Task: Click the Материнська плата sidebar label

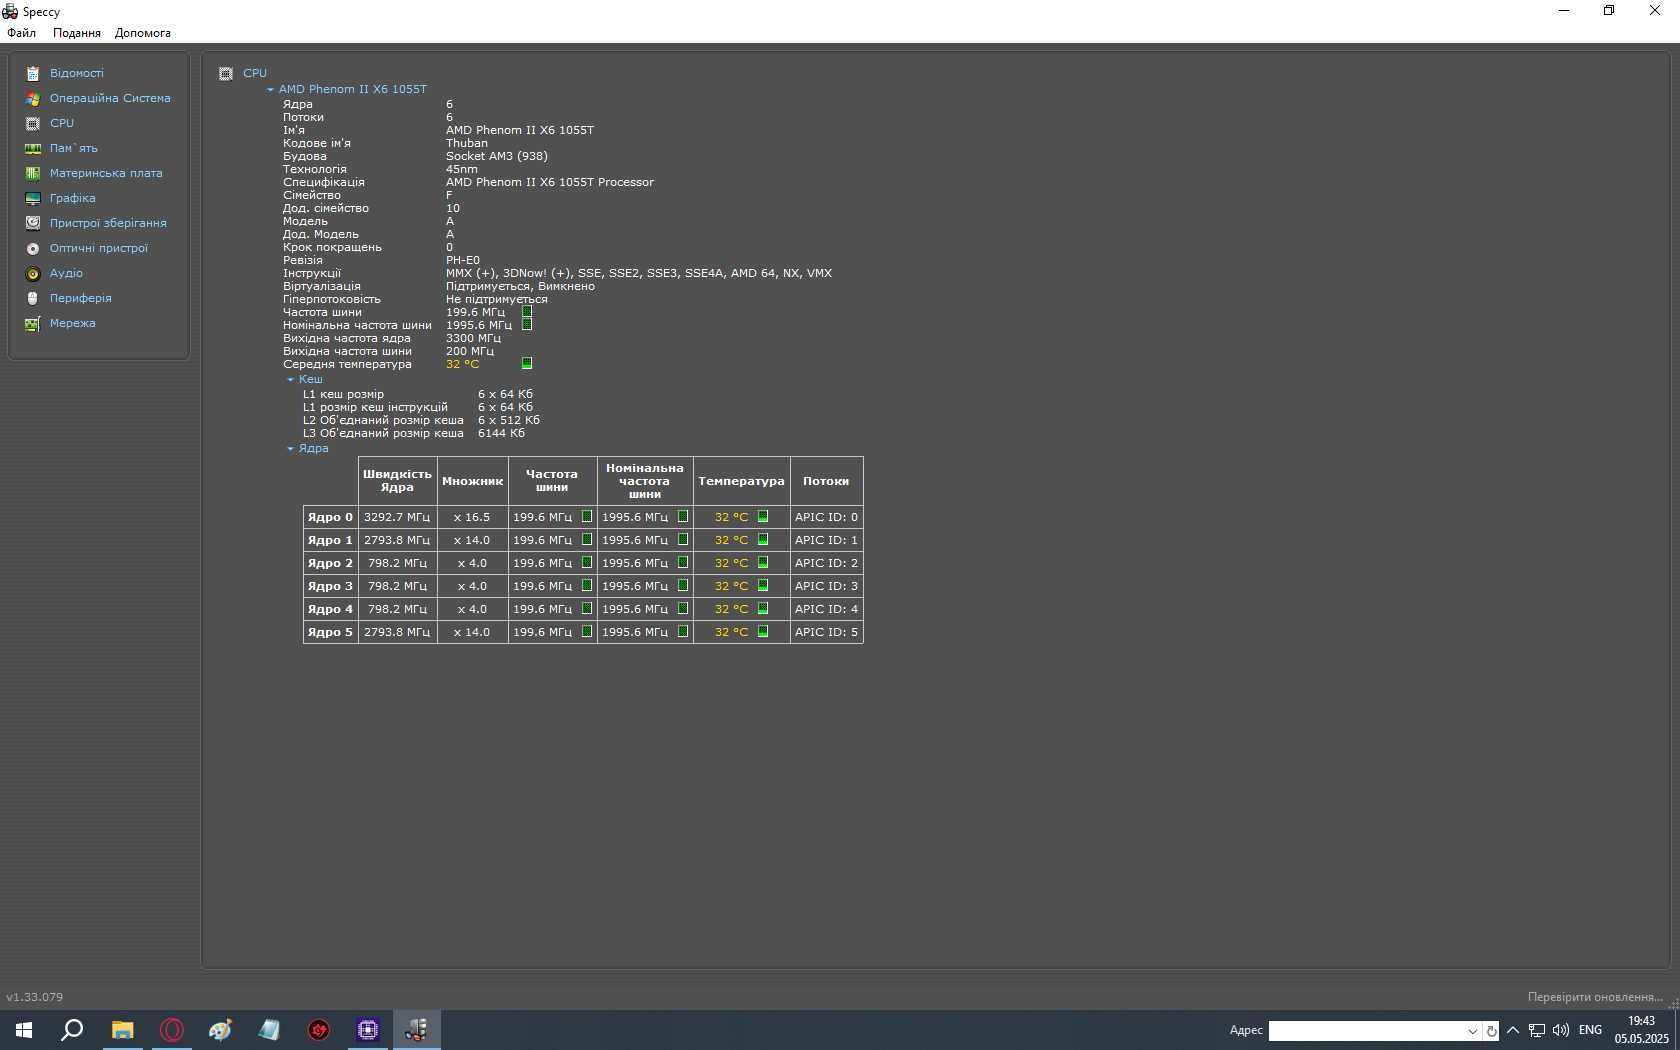Action: [106, 173]
